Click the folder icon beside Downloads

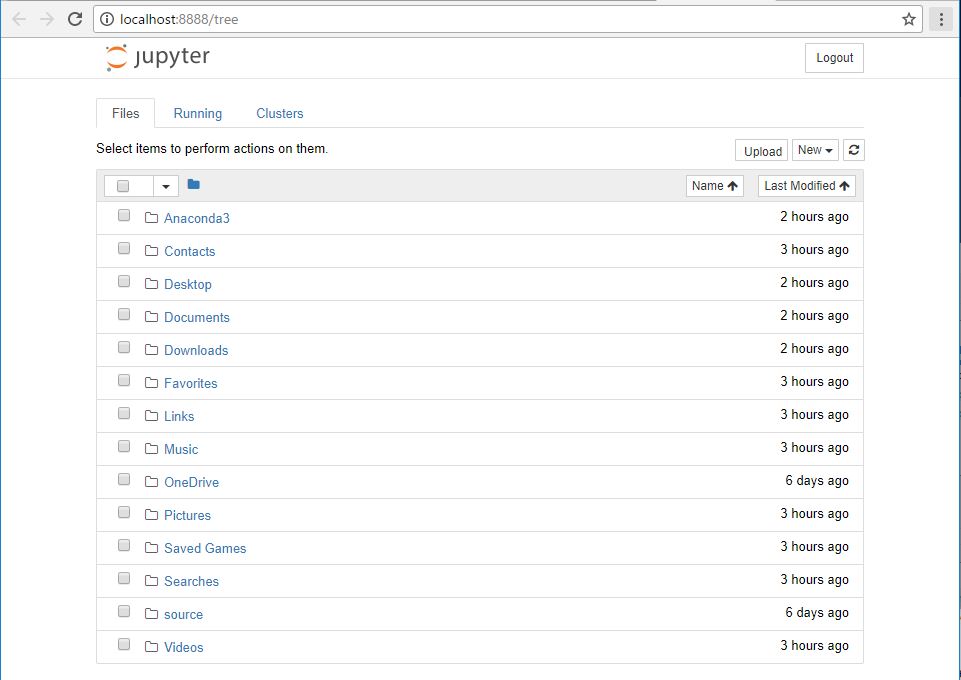[151, 350]
